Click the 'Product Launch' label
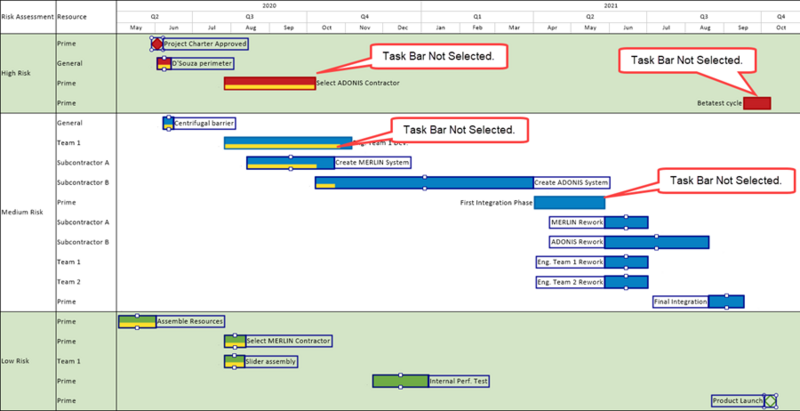The height and width of the screenshot is (411, 800). (738, 401)
